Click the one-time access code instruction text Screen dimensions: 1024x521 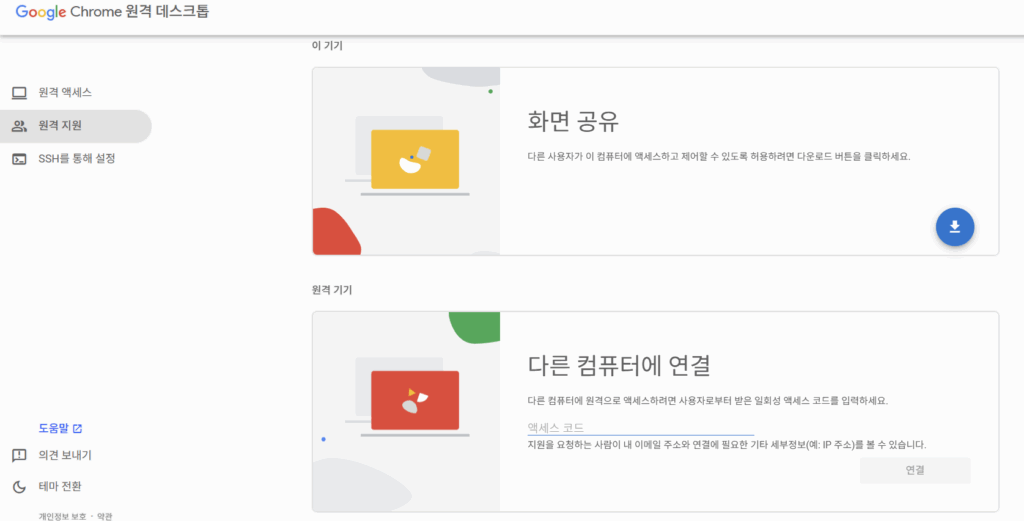point(707,400)
